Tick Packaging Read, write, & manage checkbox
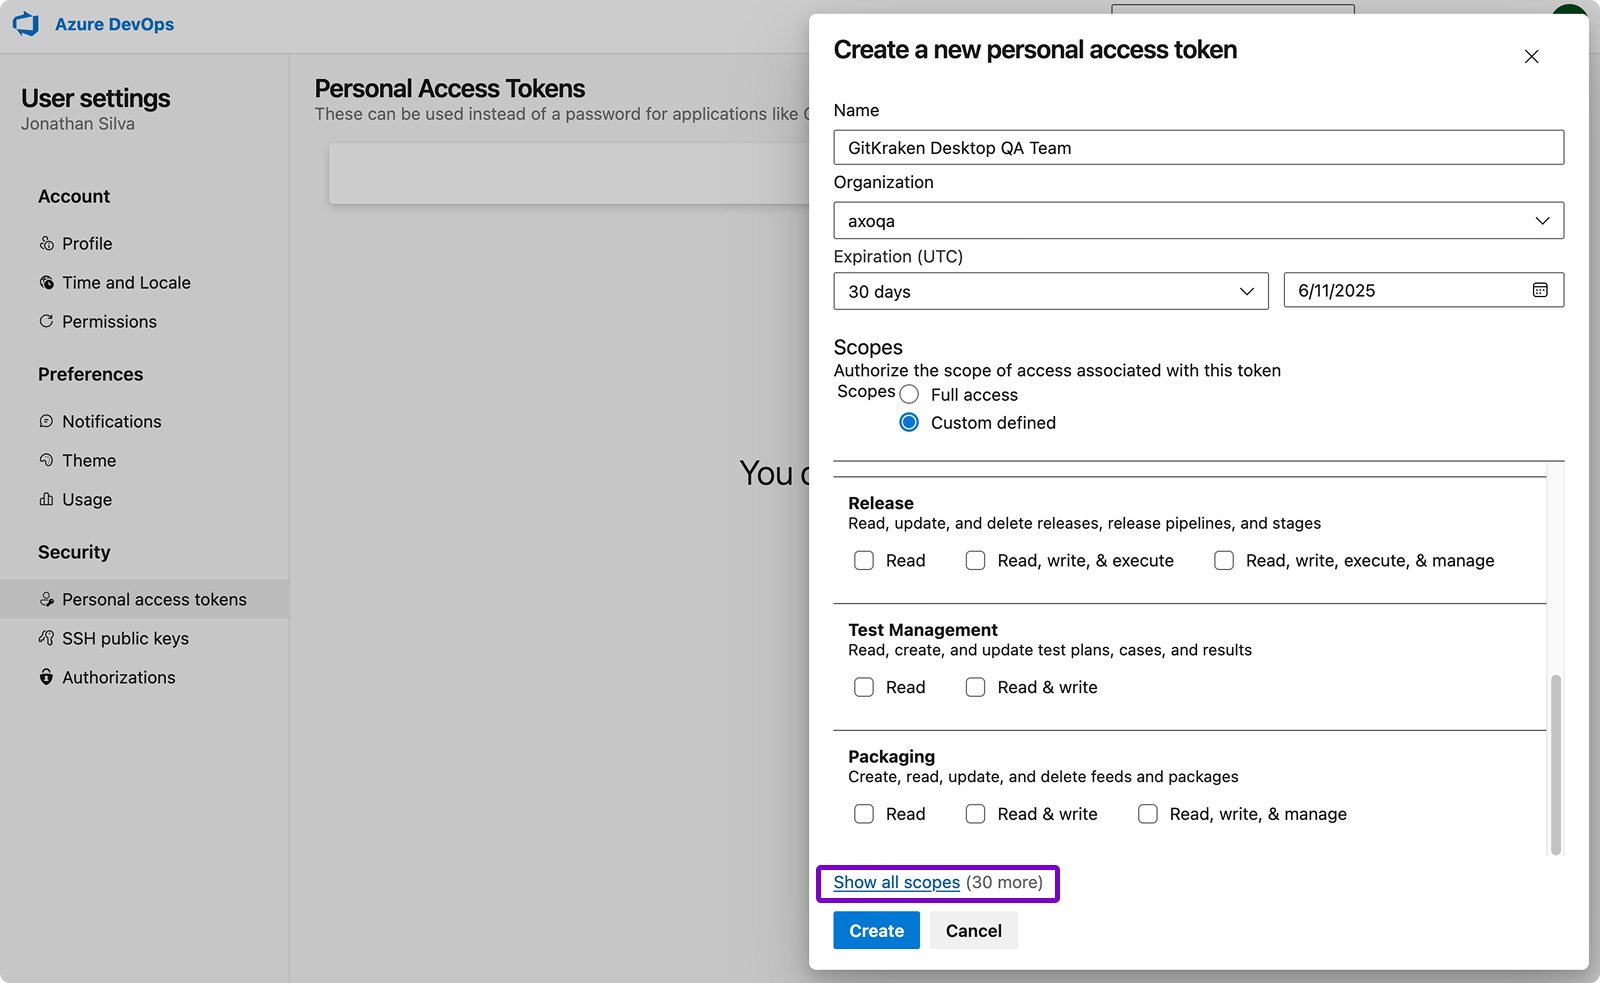 click(x=1148, y=814)
